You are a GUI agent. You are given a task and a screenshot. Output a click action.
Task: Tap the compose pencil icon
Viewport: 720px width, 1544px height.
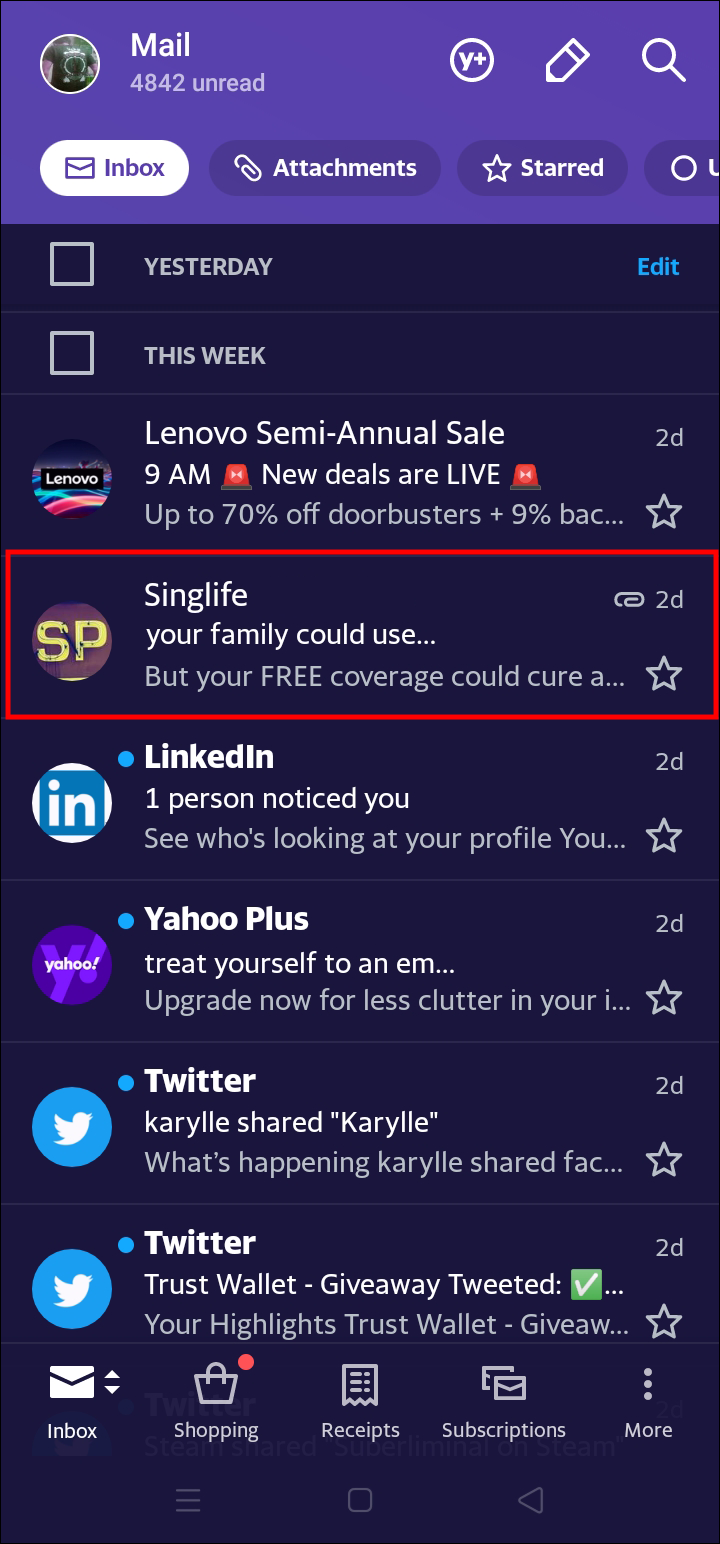567,62
